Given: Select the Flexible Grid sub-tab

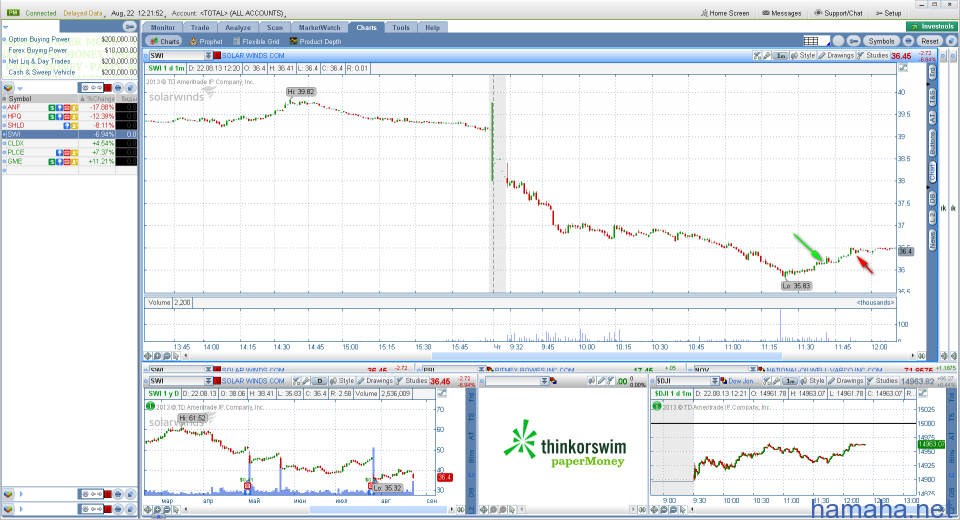Looking at the screenshot, I should (x=256, y=42).
